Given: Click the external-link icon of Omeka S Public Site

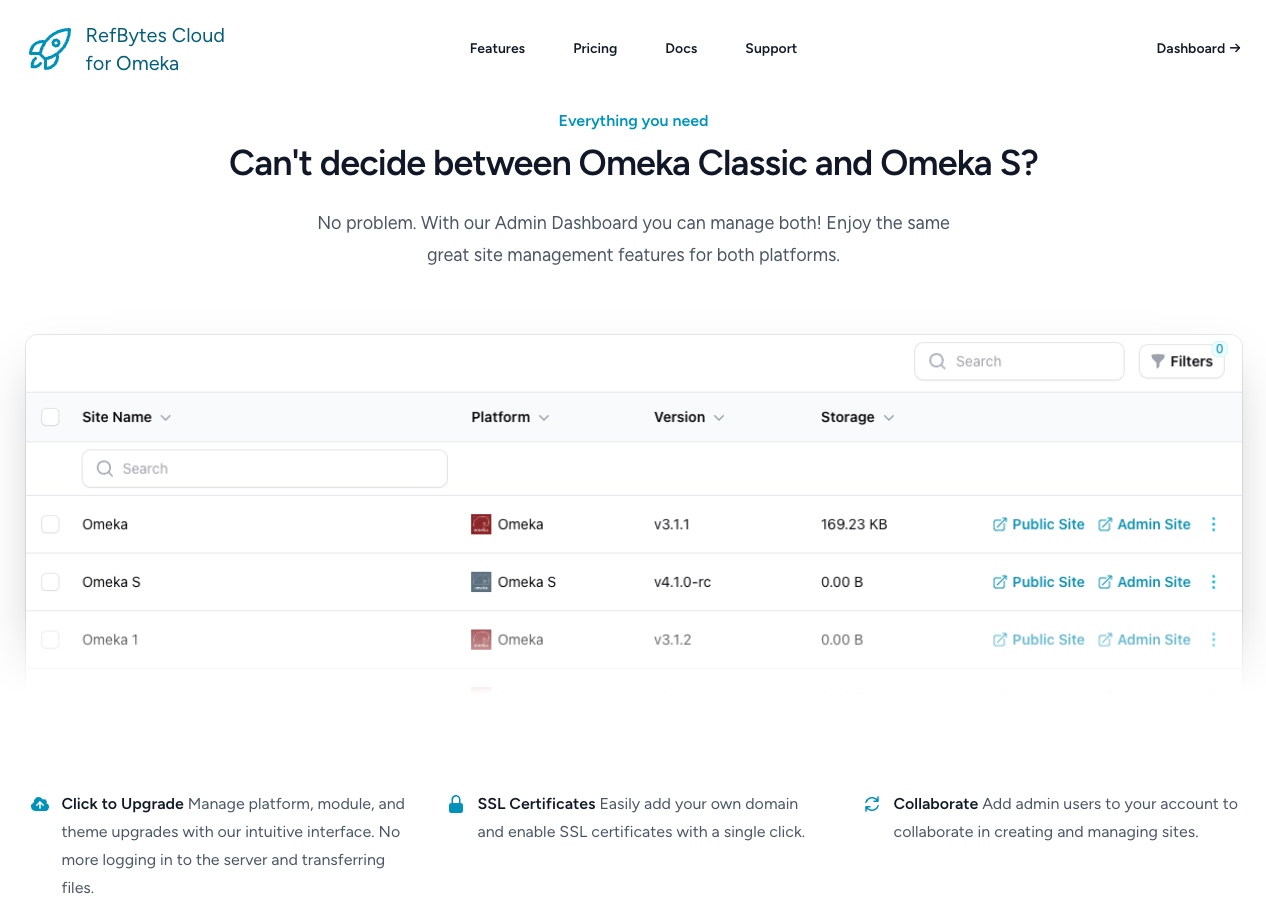Looking at the screenshot, I should 999,582.
